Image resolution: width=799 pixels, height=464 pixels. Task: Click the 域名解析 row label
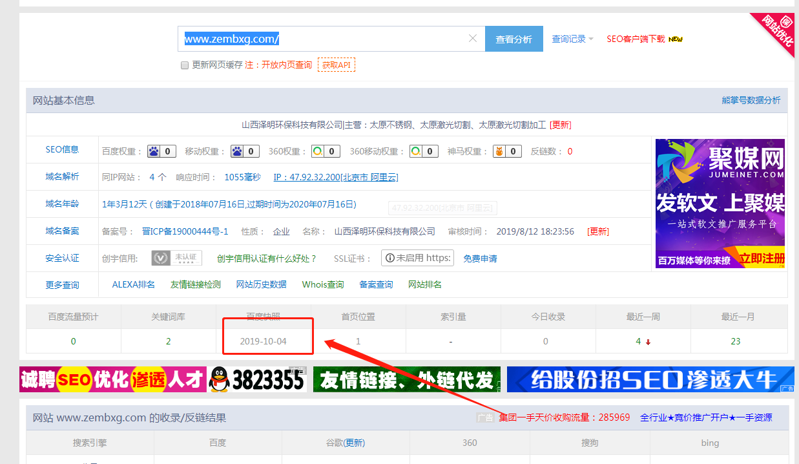[x=62, y=177]
